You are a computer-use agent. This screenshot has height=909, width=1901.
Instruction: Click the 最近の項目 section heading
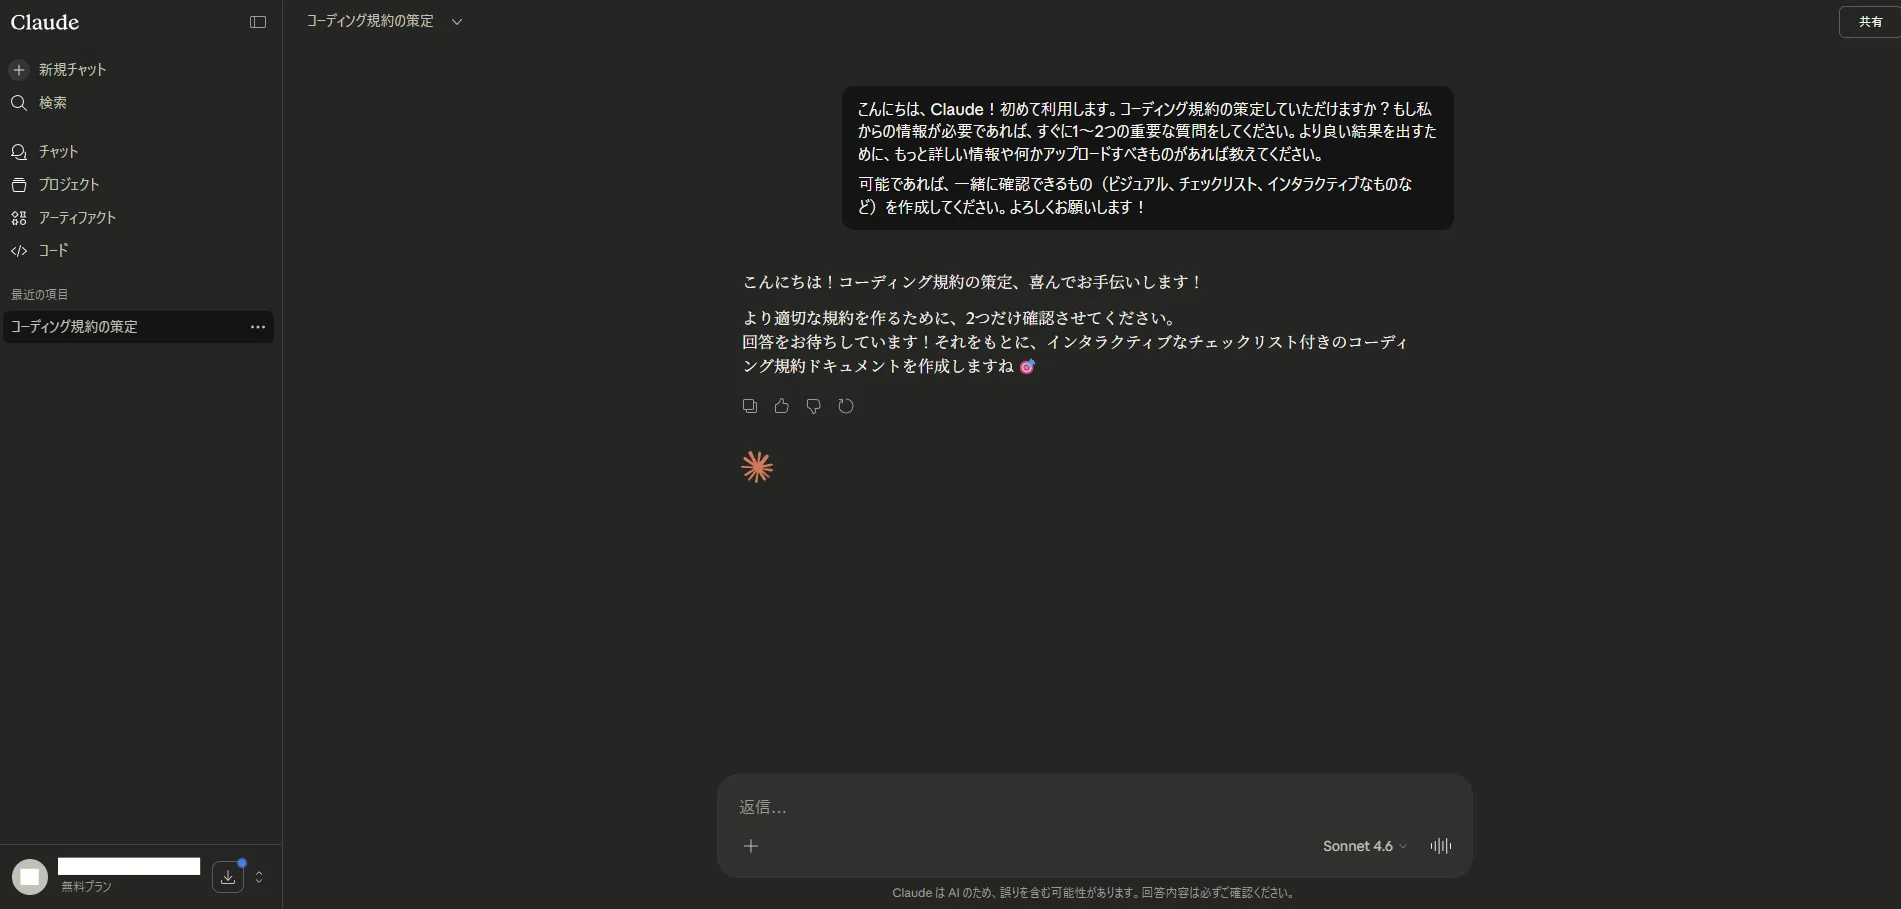pyautogui.click(x=40, y=295)
